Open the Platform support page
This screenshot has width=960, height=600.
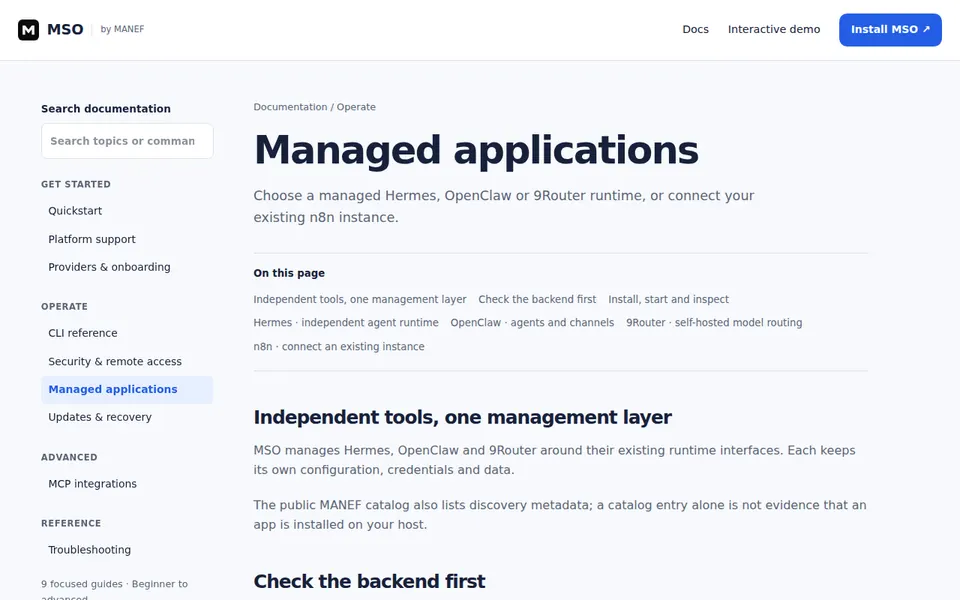click(92, 239)
